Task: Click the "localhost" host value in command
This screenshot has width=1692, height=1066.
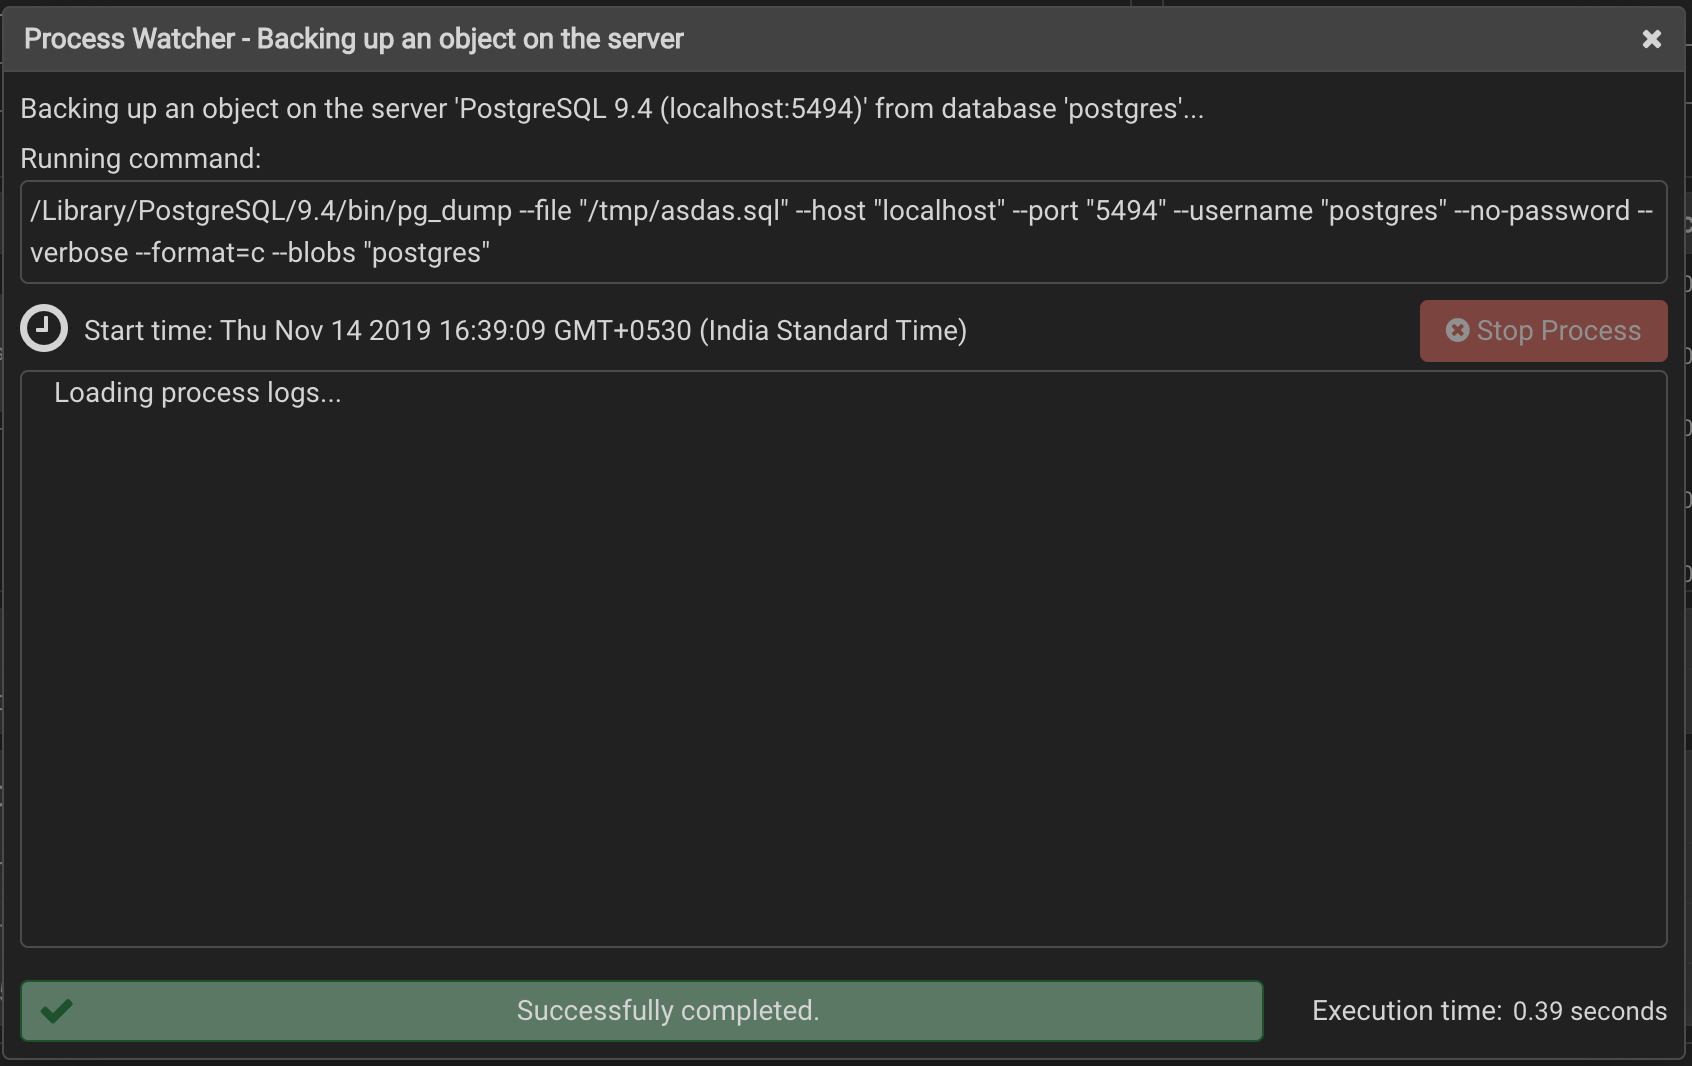Action: pyautogui.click(x=939, y=211)
